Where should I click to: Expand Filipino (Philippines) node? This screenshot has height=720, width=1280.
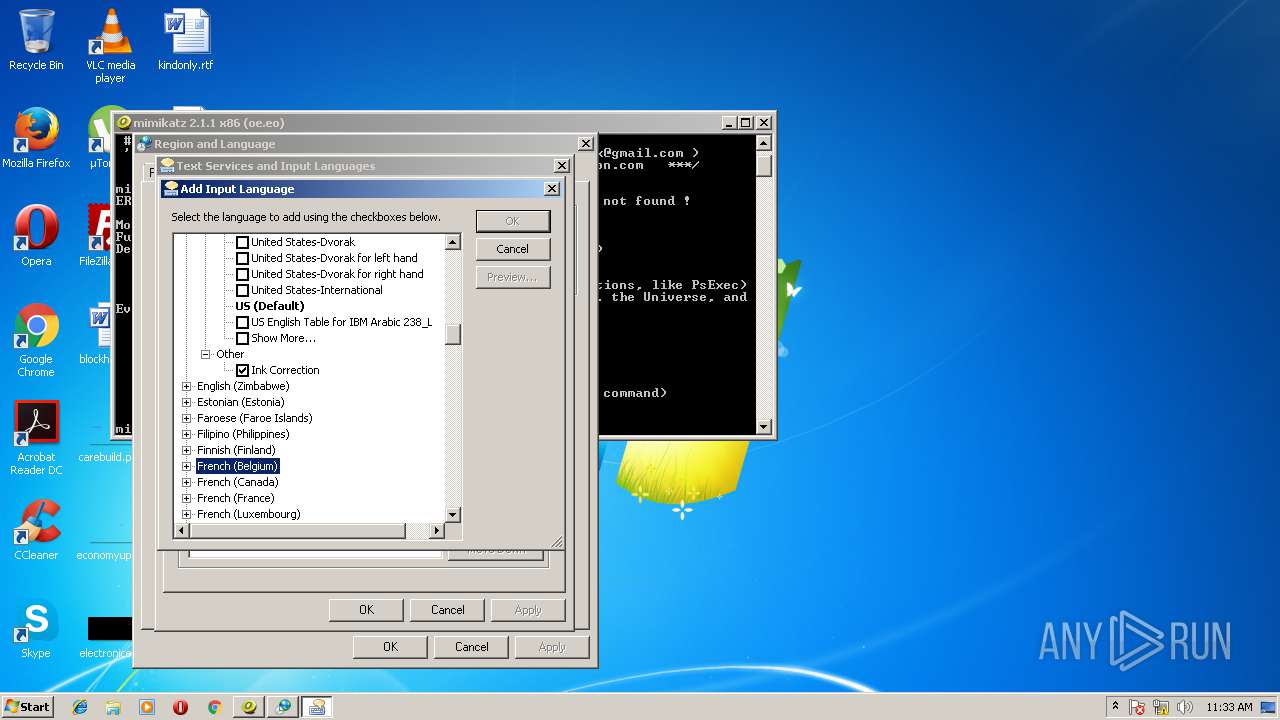(187, 434)
